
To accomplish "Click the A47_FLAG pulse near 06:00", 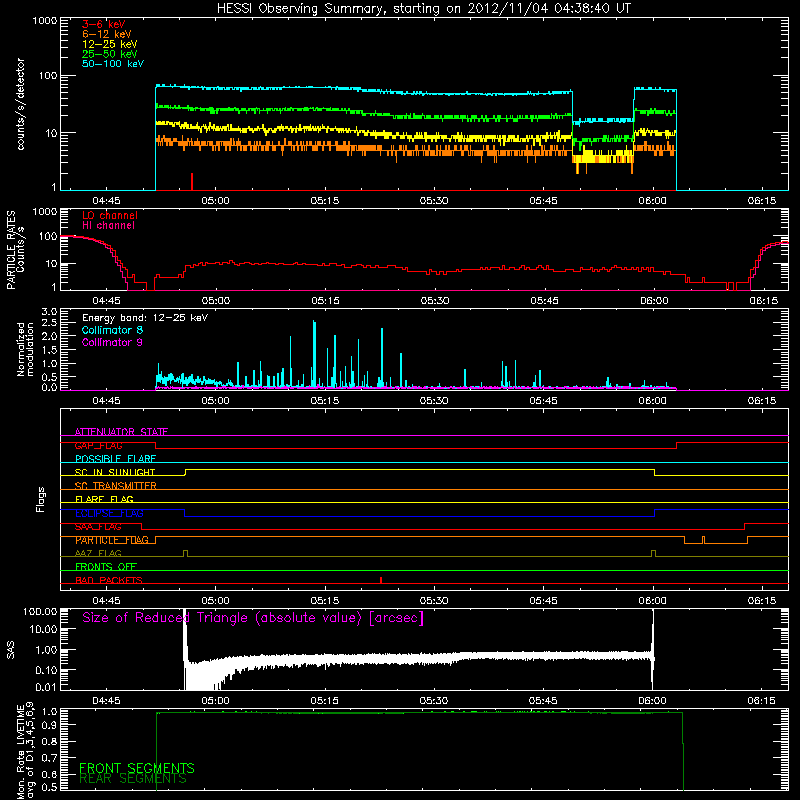I will pyautogui.click(x=654, y=553).
